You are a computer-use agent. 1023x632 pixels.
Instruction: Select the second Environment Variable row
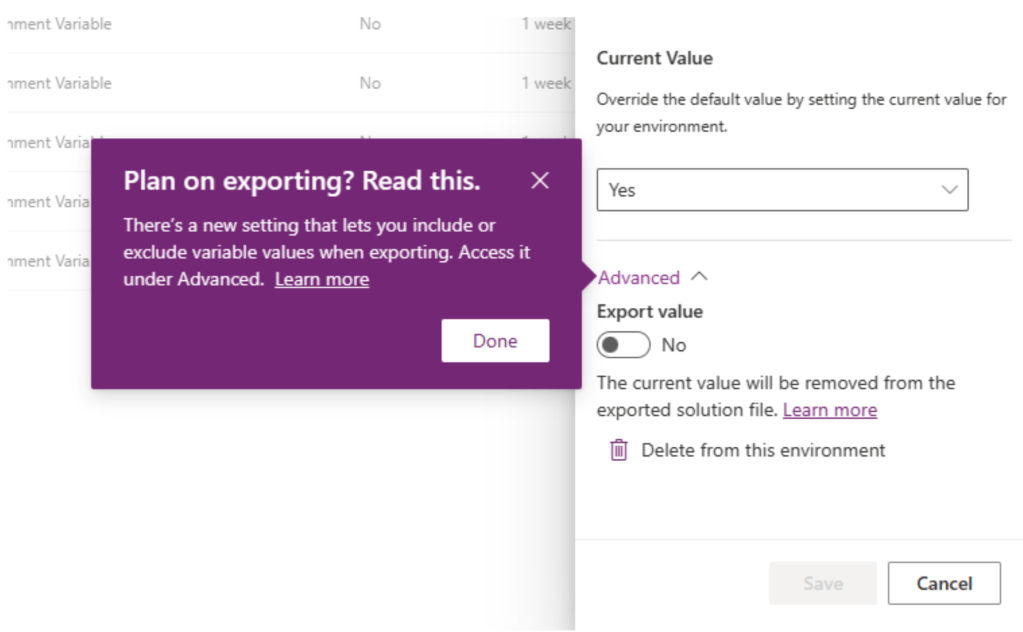point(60,83)
